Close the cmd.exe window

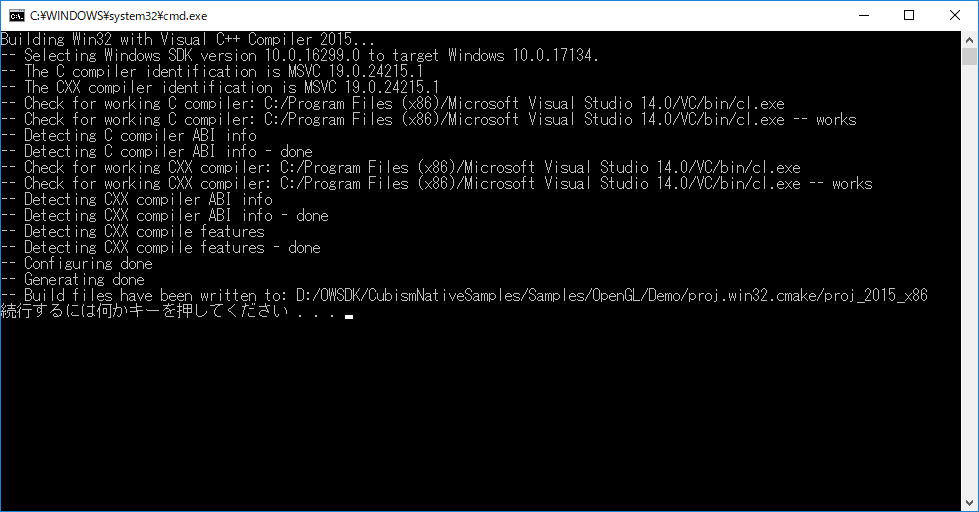(955, 16)
